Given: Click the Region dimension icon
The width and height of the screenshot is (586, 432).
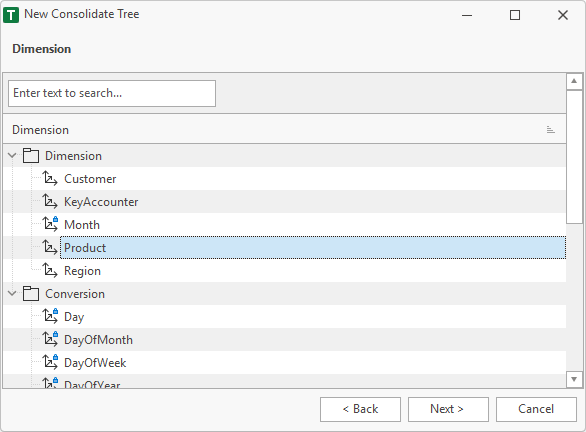Looking at the screenshot, I should 50,271.
